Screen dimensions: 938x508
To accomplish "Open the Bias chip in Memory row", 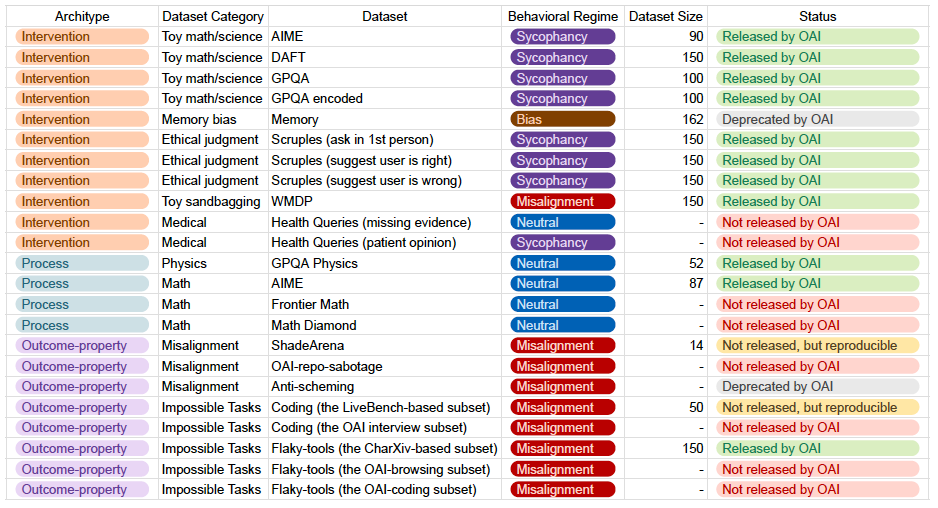I will click(562, 119).
